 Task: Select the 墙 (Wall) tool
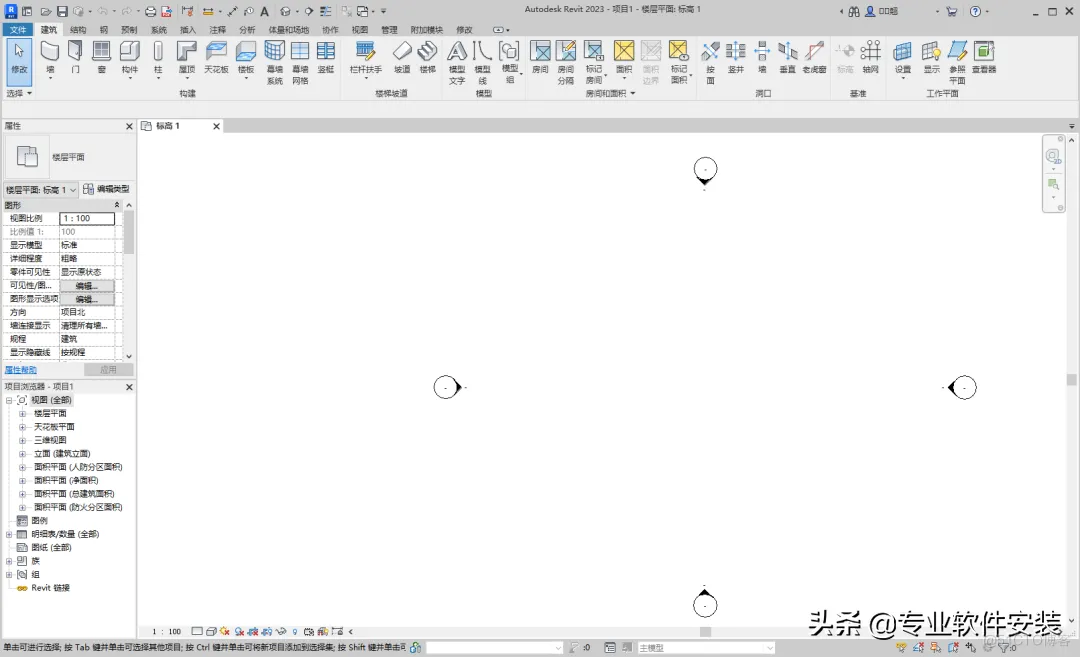(x=50, y=56)
